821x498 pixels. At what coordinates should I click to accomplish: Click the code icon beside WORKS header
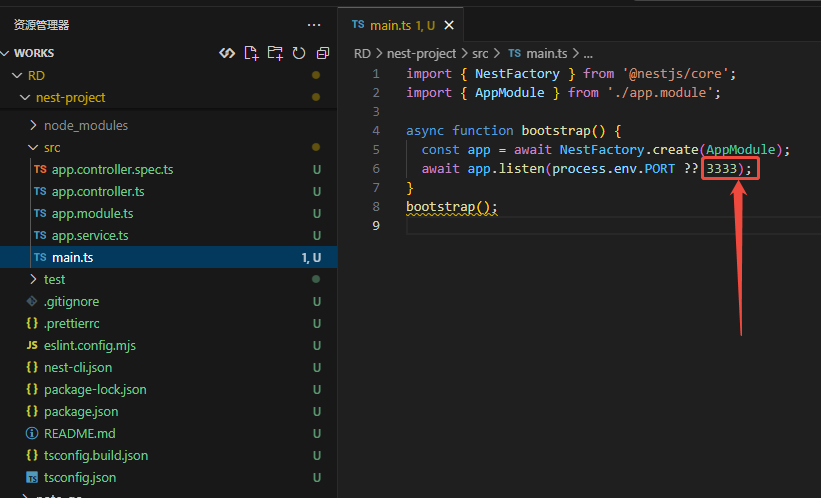click(227, 53)
